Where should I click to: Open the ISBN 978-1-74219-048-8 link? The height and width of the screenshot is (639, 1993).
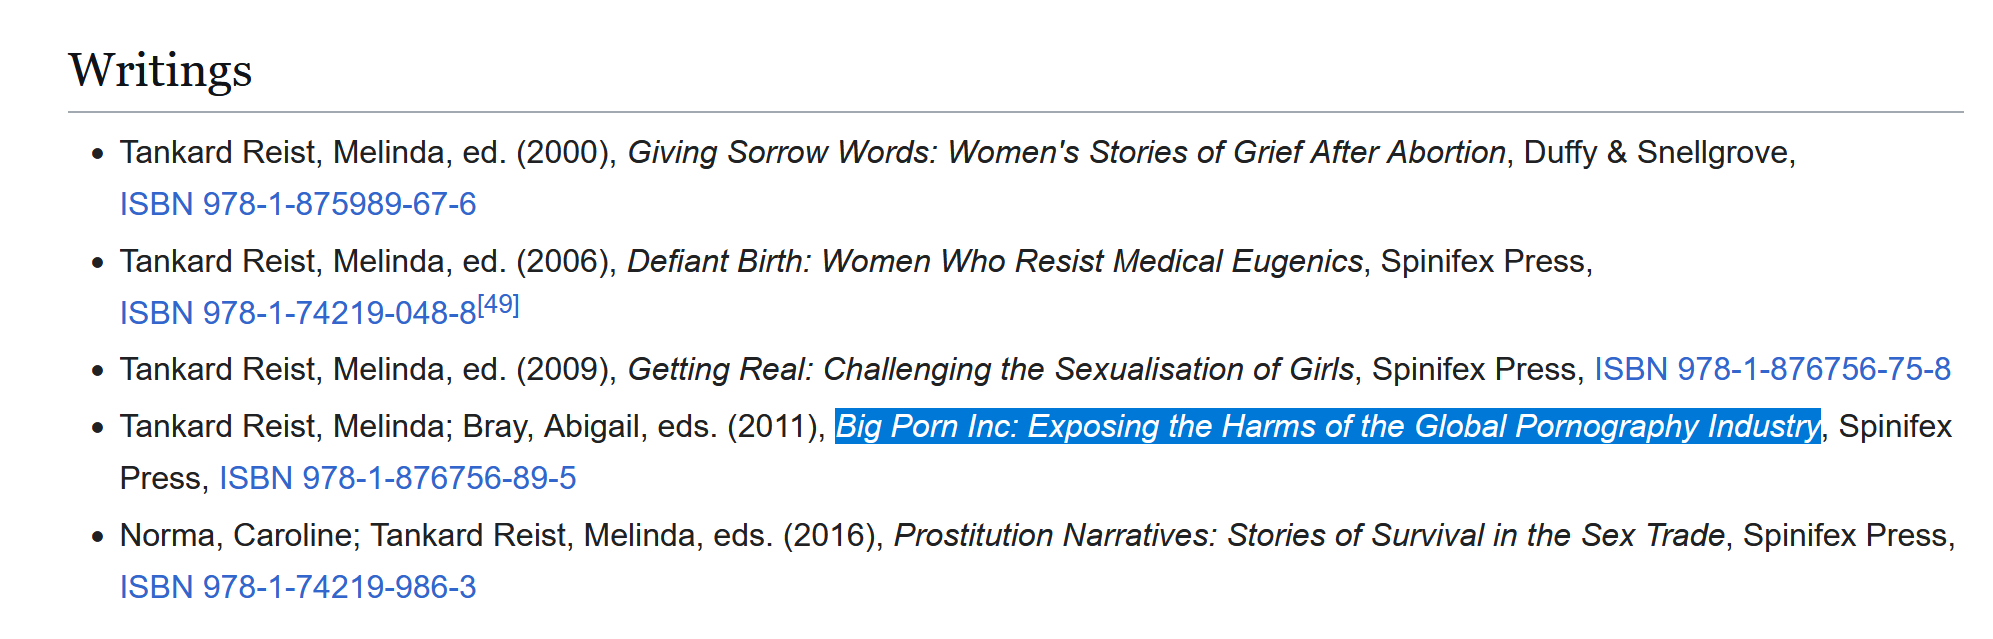coord(297,313)
